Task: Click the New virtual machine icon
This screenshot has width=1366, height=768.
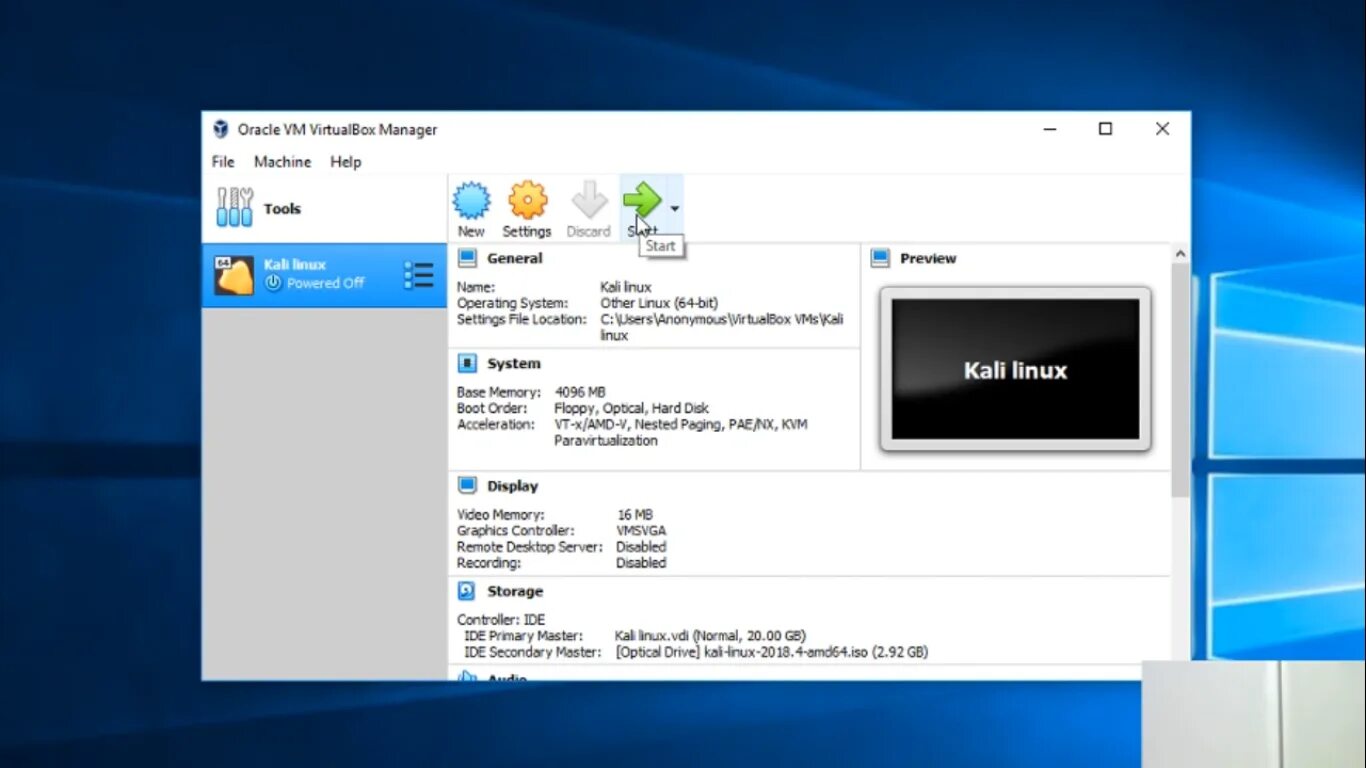Action: click(471, 200)
